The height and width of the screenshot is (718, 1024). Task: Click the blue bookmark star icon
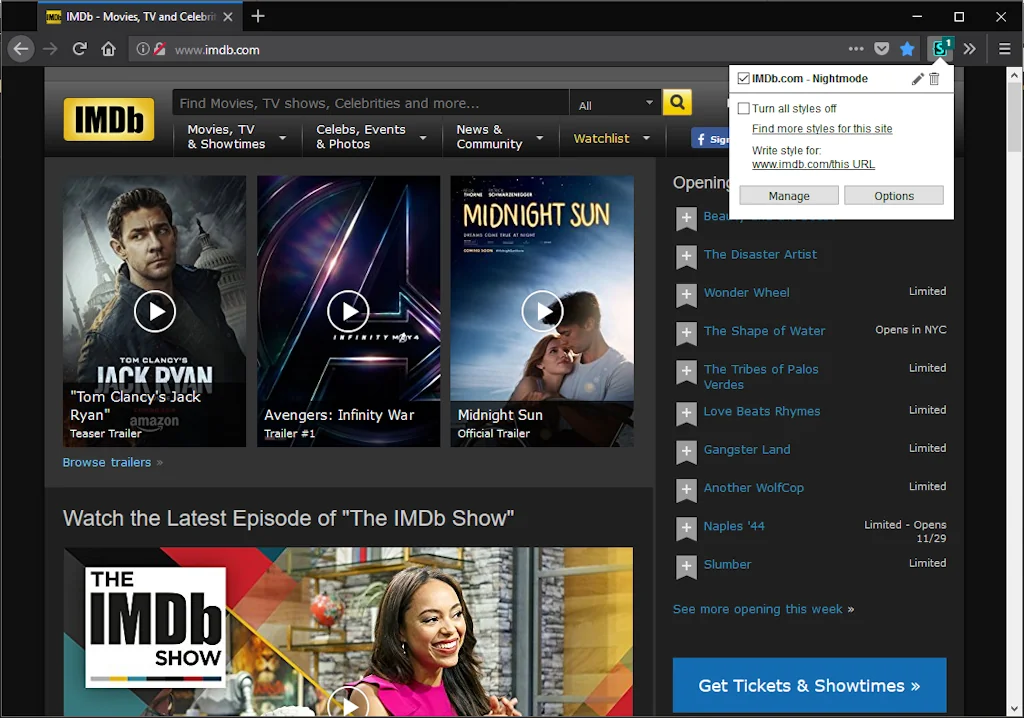(907, 49)
